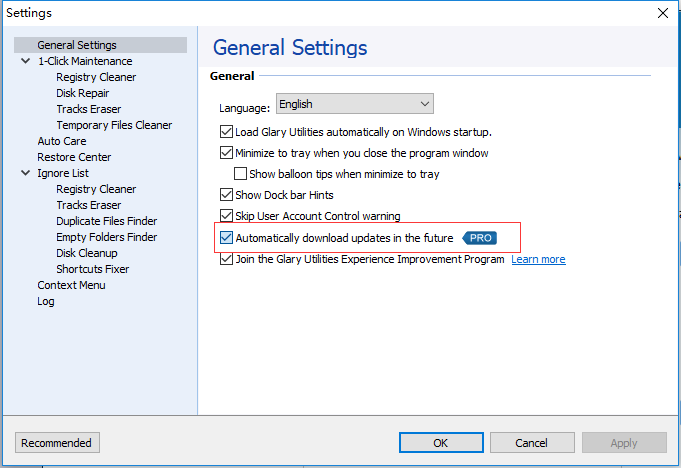
Task: Uncheck Minimize to tray when closing
Action: 226,153
